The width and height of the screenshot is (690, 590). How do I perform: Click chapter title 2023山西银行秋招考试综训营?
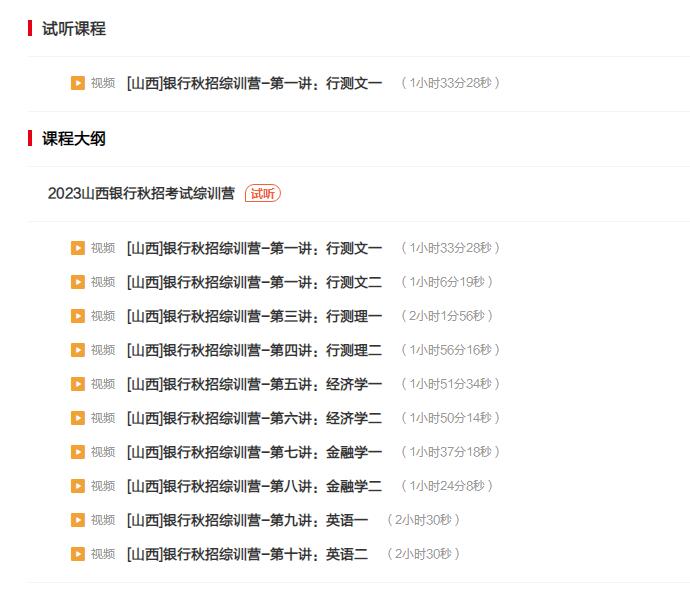141,193
